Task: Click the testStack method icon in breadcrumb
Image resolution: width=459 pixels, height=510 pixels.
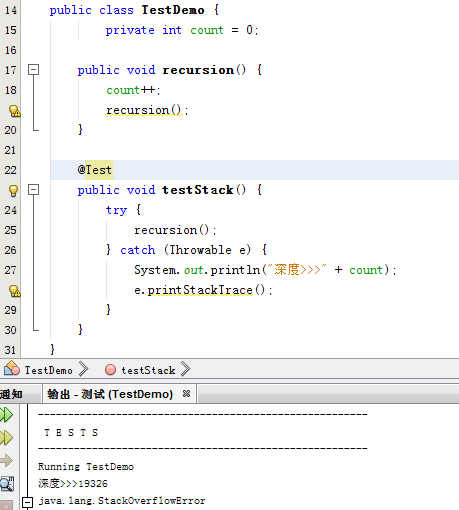Action: tap(110, 370)
